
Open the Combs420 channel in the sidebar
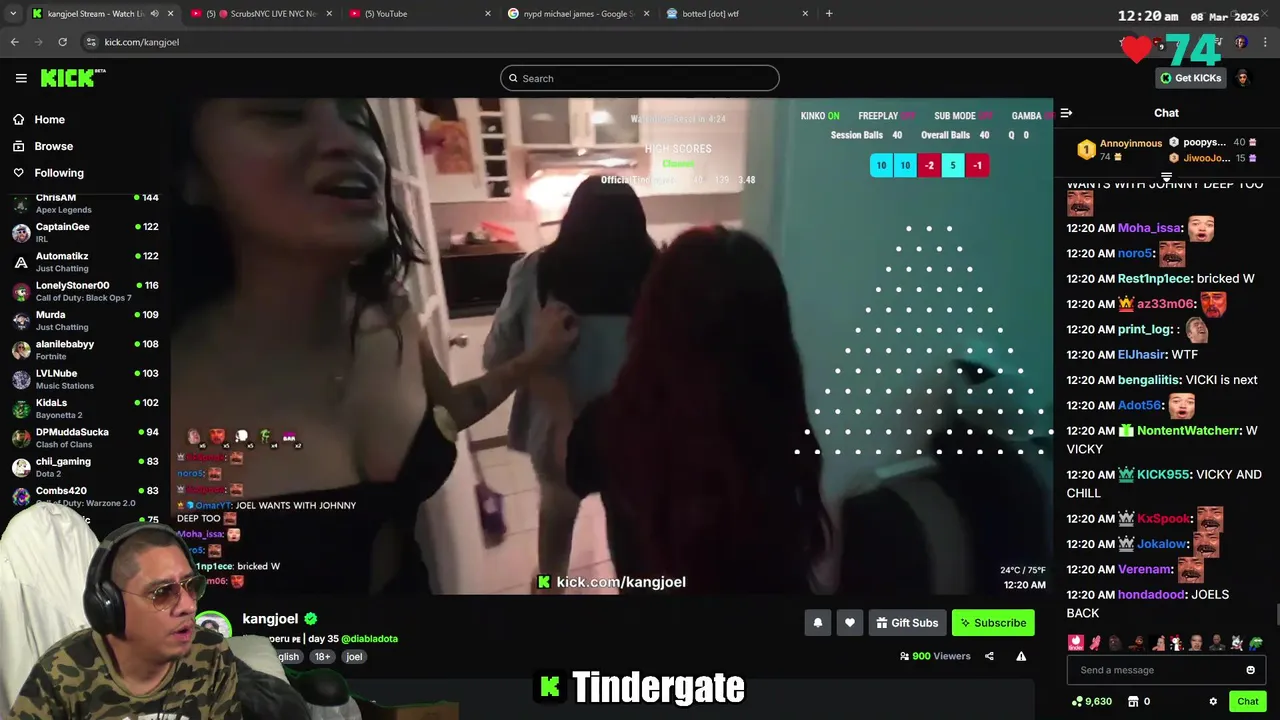(85, 496)
